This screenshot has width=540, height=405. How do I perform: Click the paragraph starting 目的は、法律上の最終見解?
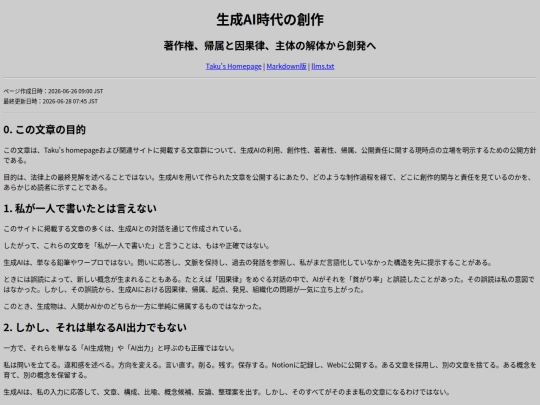268,182
